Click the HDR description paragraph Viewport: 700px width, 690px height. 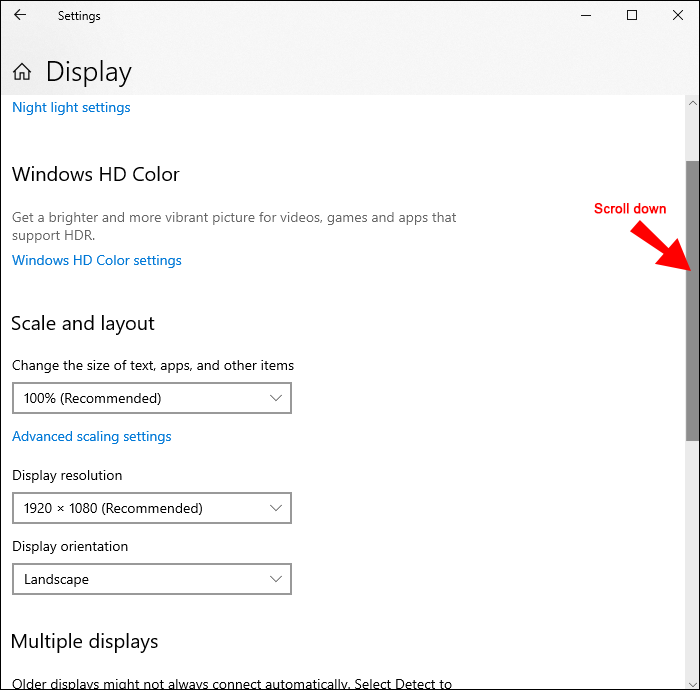point(234,226)
